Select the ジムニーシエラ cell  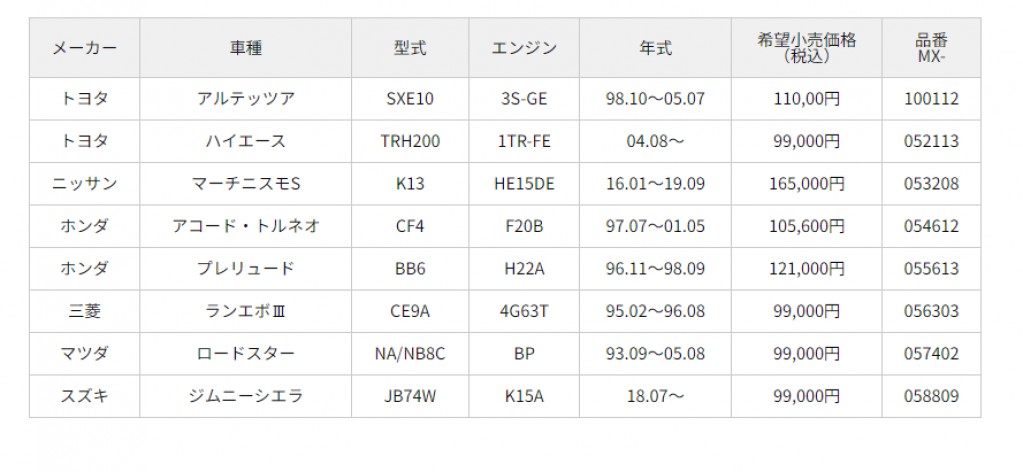click(245, 396)
